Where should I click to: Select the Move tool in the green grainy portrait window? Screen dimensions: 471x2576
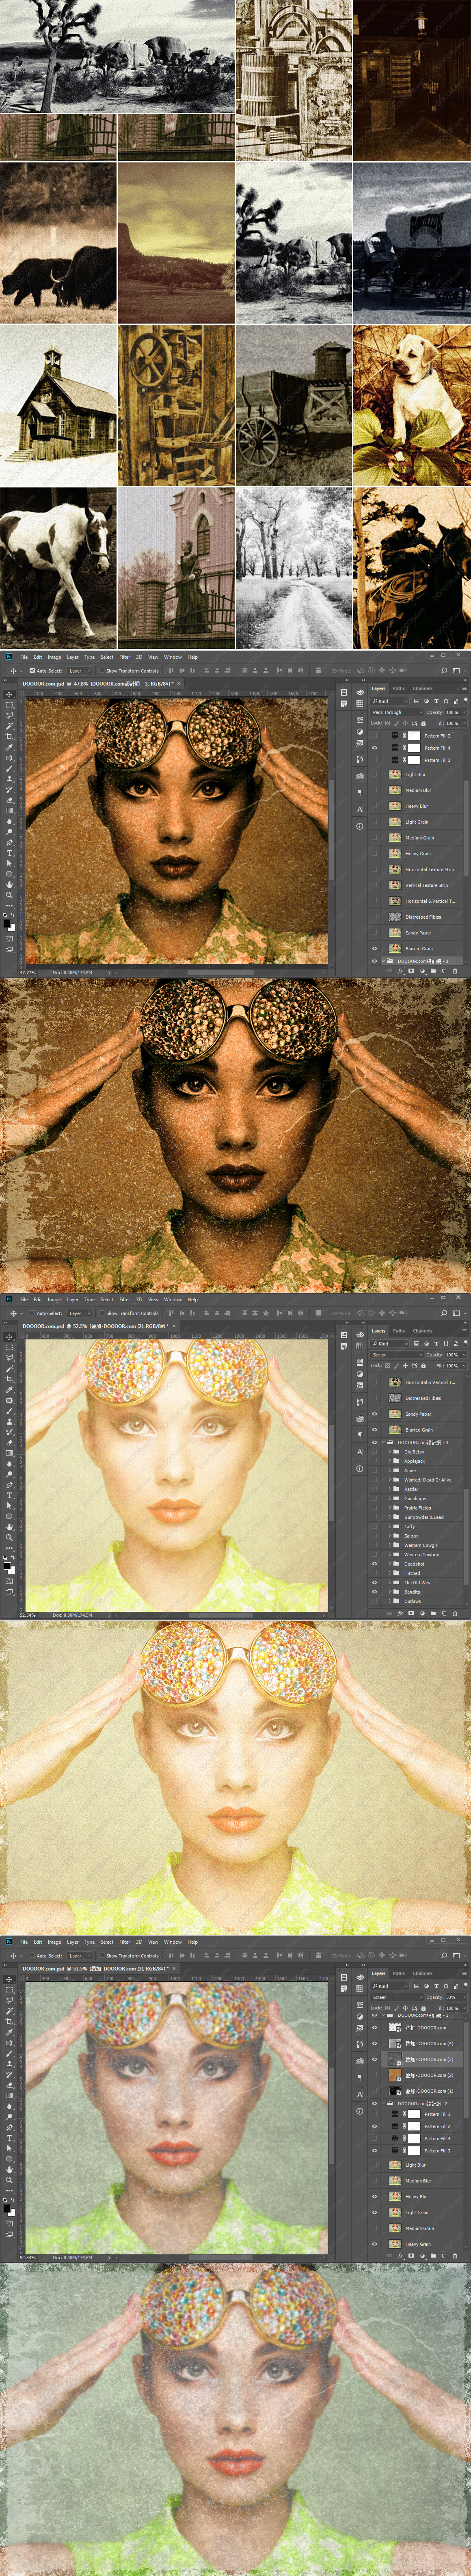(x=9, y=1979)
